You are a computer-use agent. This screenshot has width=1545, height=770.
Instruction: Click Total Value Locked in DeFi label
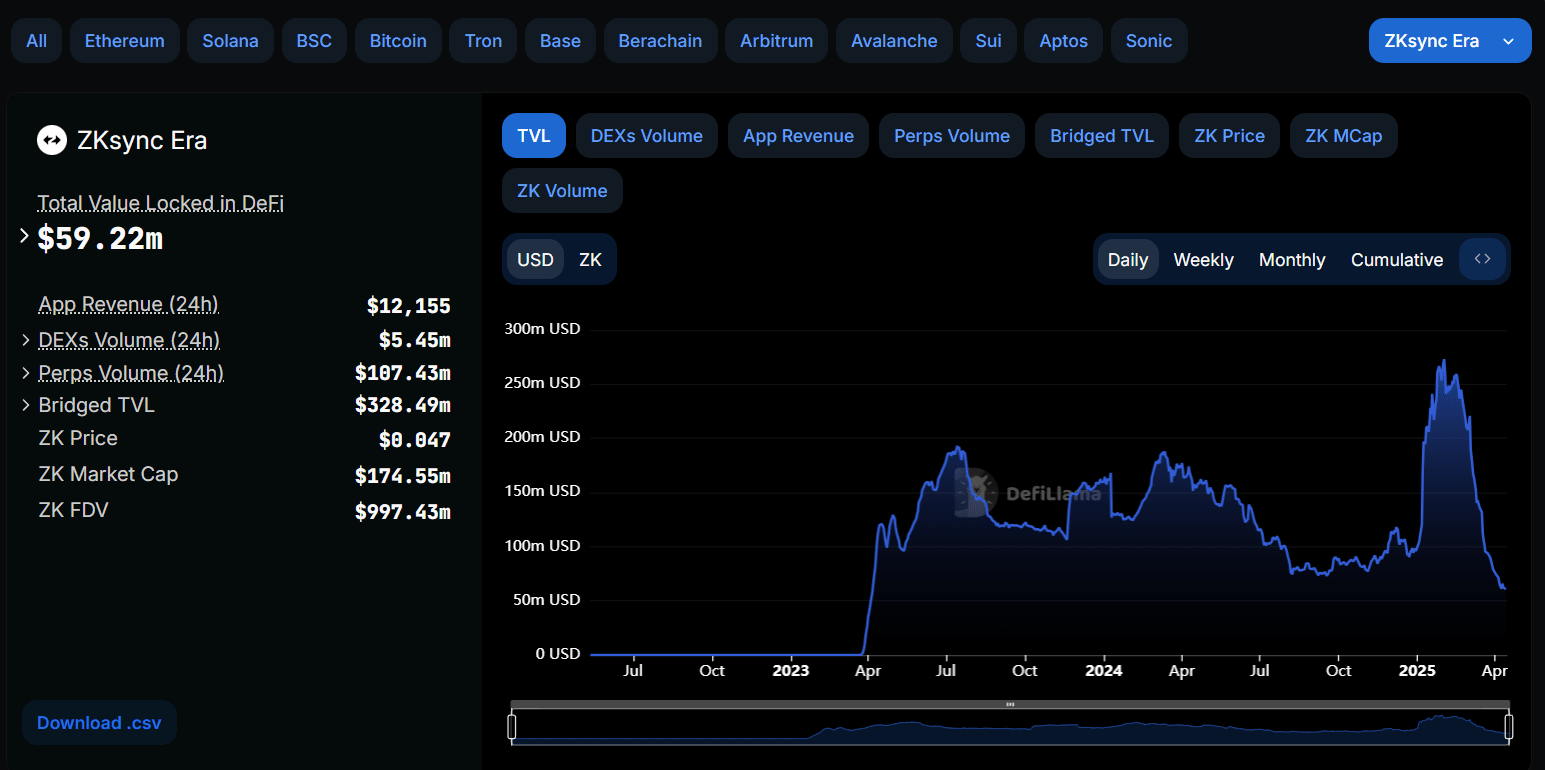[x=161, y=203]
